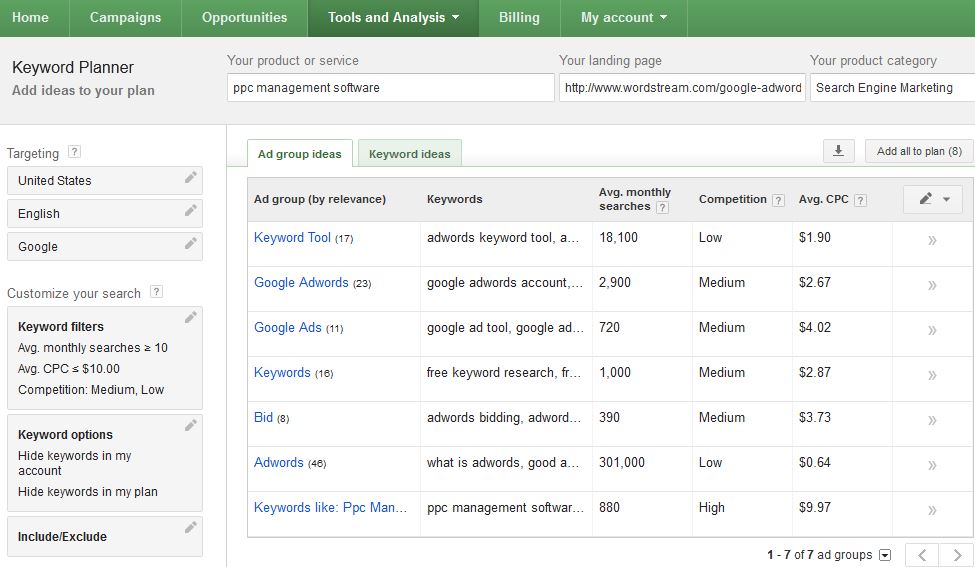Click 'Hide keywords in my plan' text

[x=88, y=492]
